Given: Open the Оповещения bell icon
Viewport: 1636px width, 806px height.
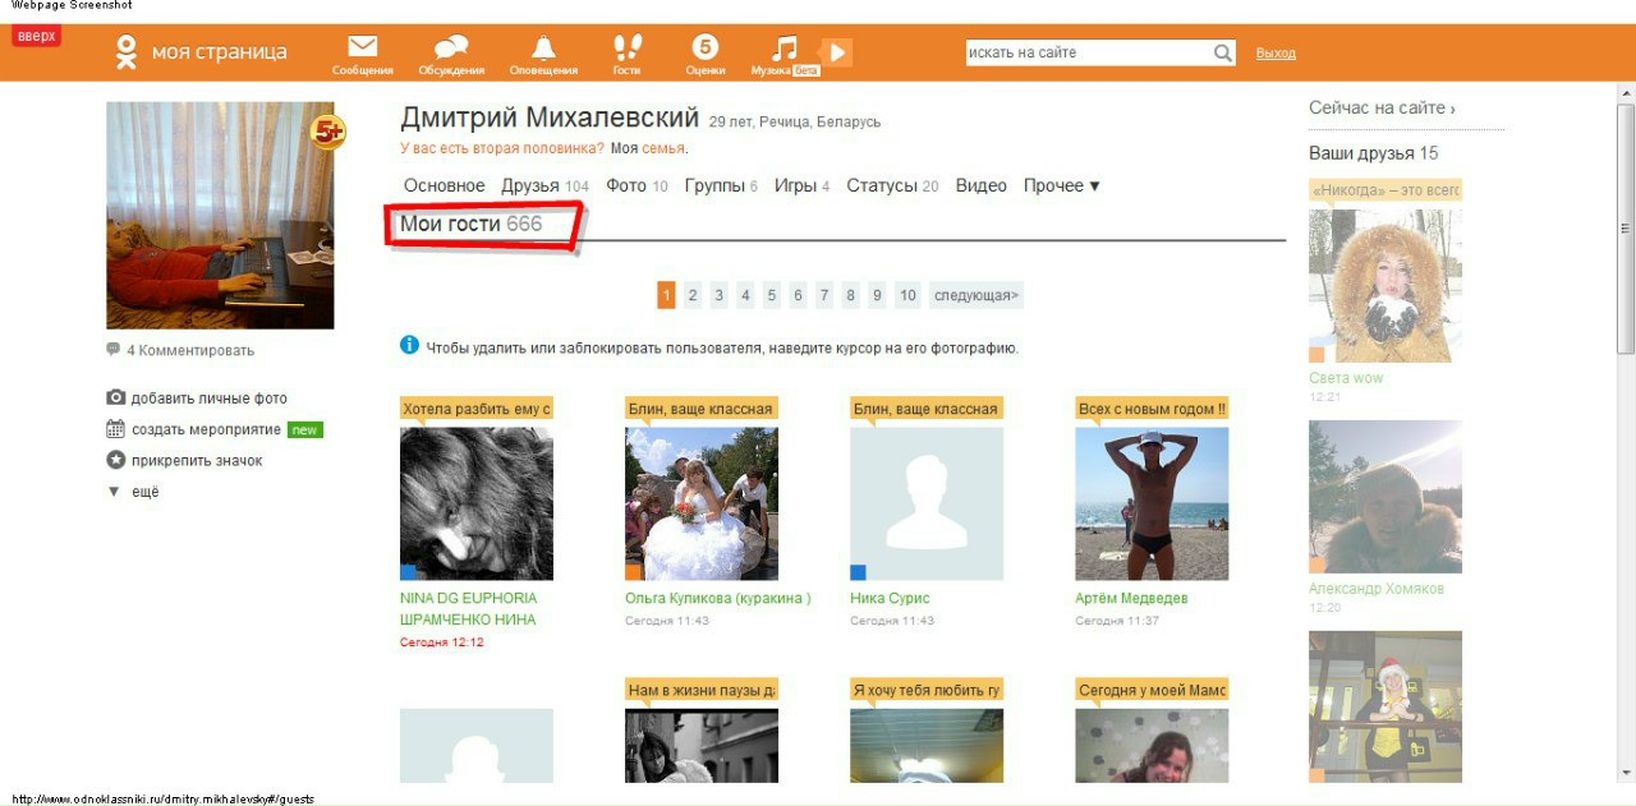Looking at the screenshot, I should coord(543,47).
